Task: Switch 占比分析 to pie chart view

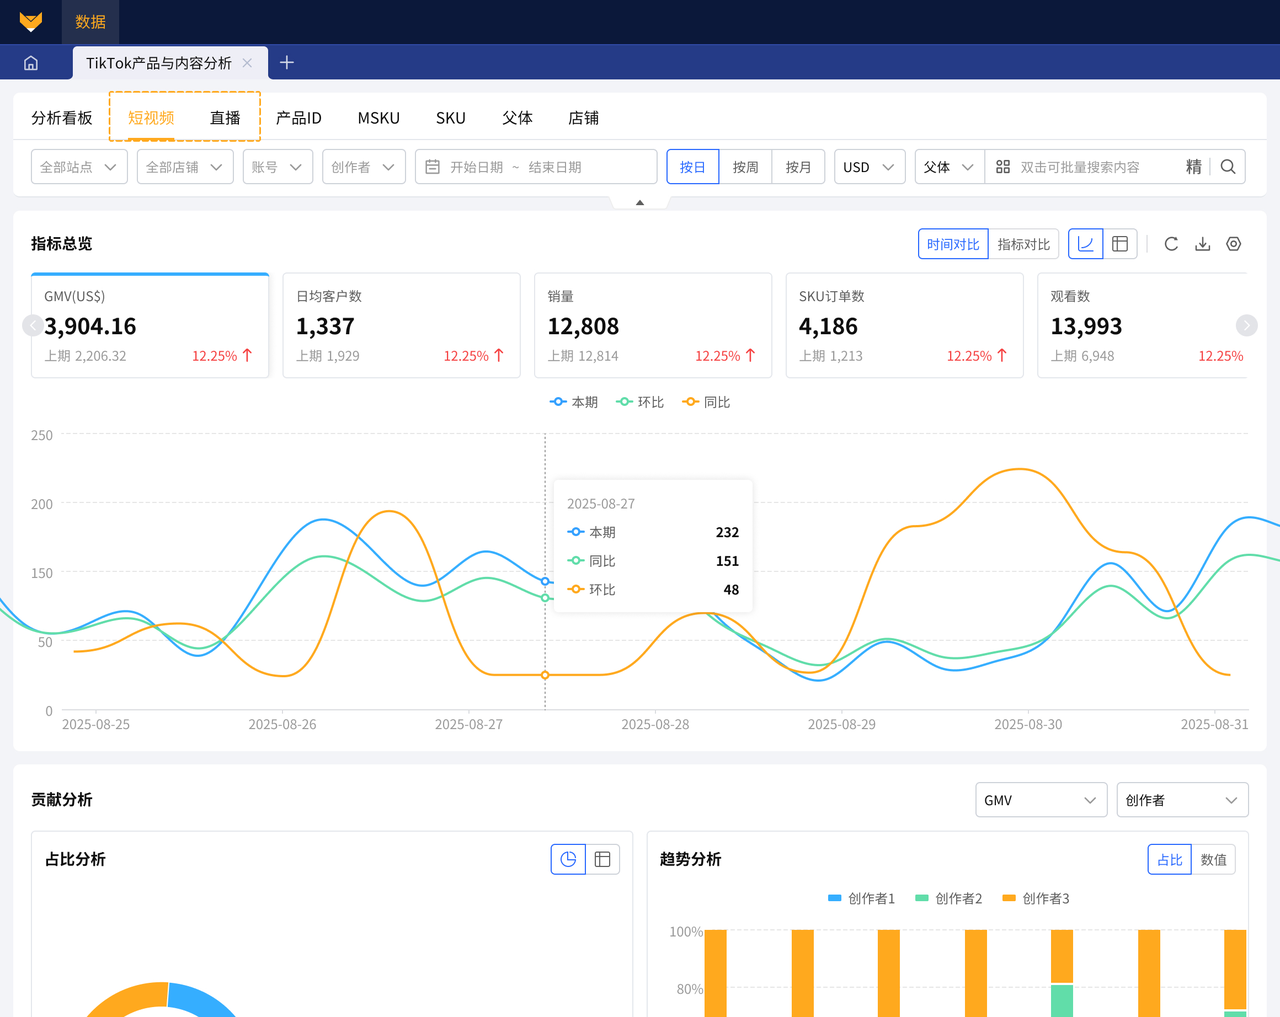Action: coord(568,859)
